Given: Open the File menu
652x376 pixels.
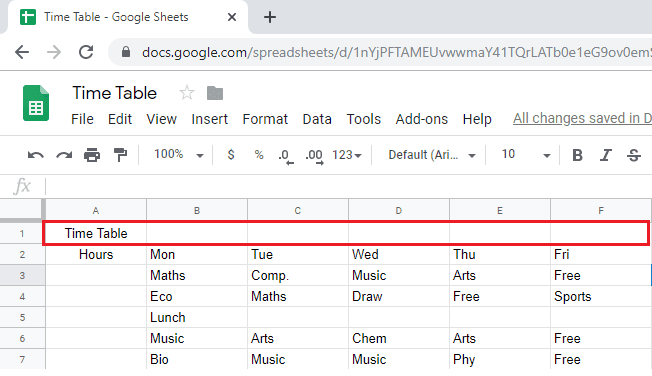Looking at the screenshot, I should tap(82, 119).
